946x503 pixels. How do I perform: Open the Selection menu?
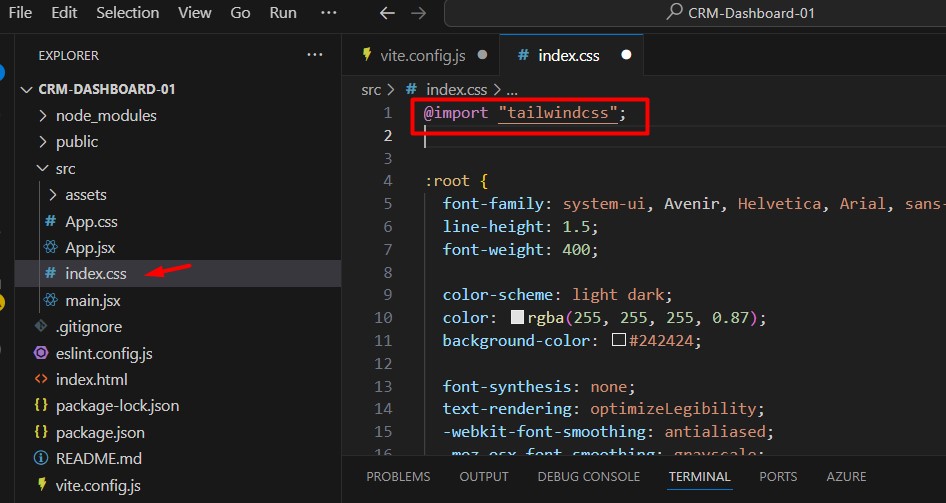pos(128,13)
